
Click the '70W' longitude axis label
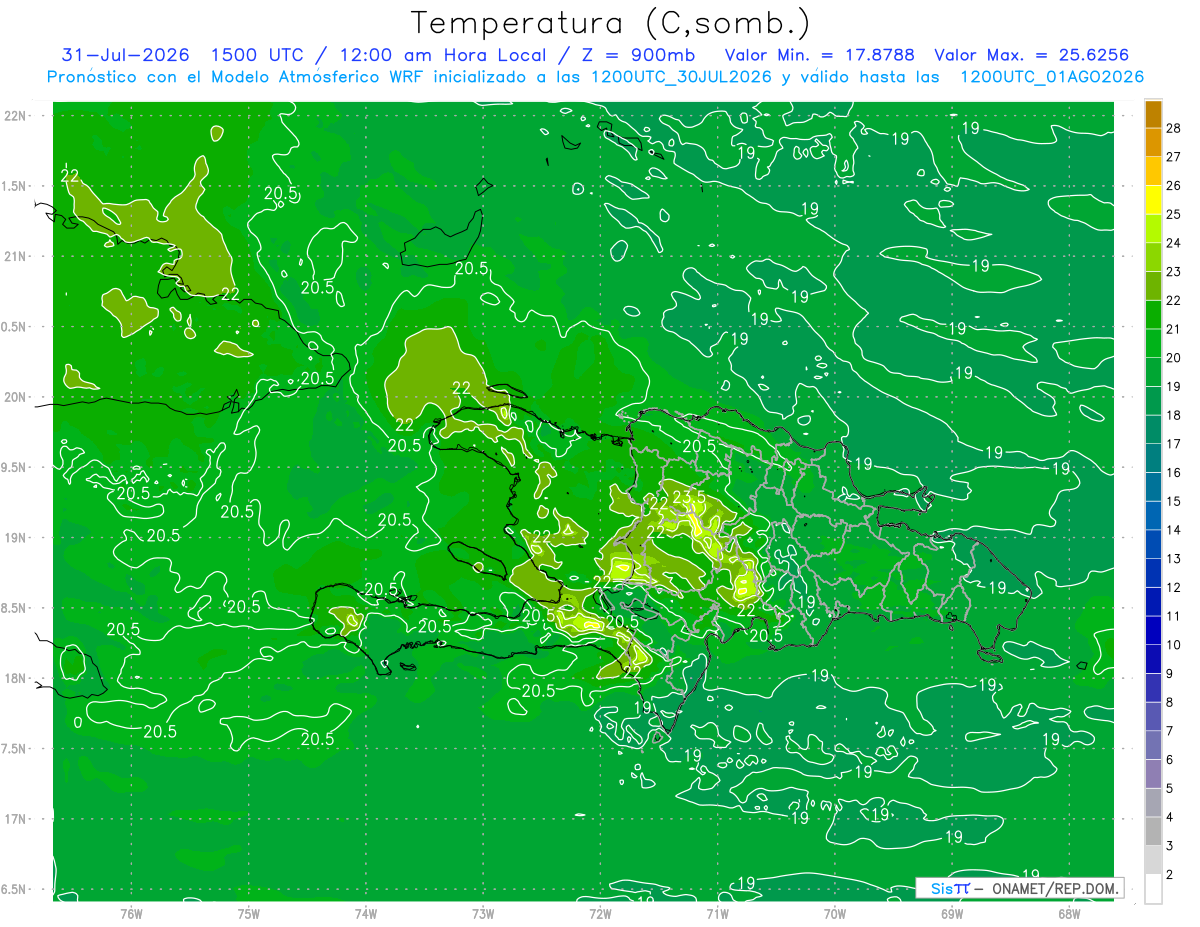tap(835, 914)
